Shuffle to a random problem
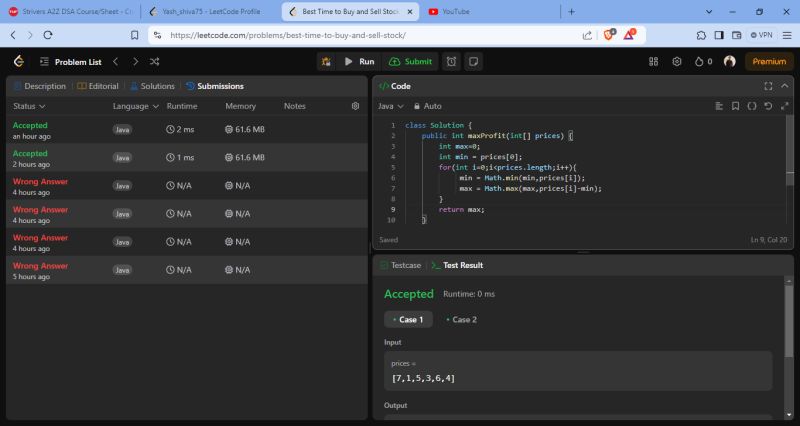The height and width of the screenshot is (426, 800). (154, 61)
